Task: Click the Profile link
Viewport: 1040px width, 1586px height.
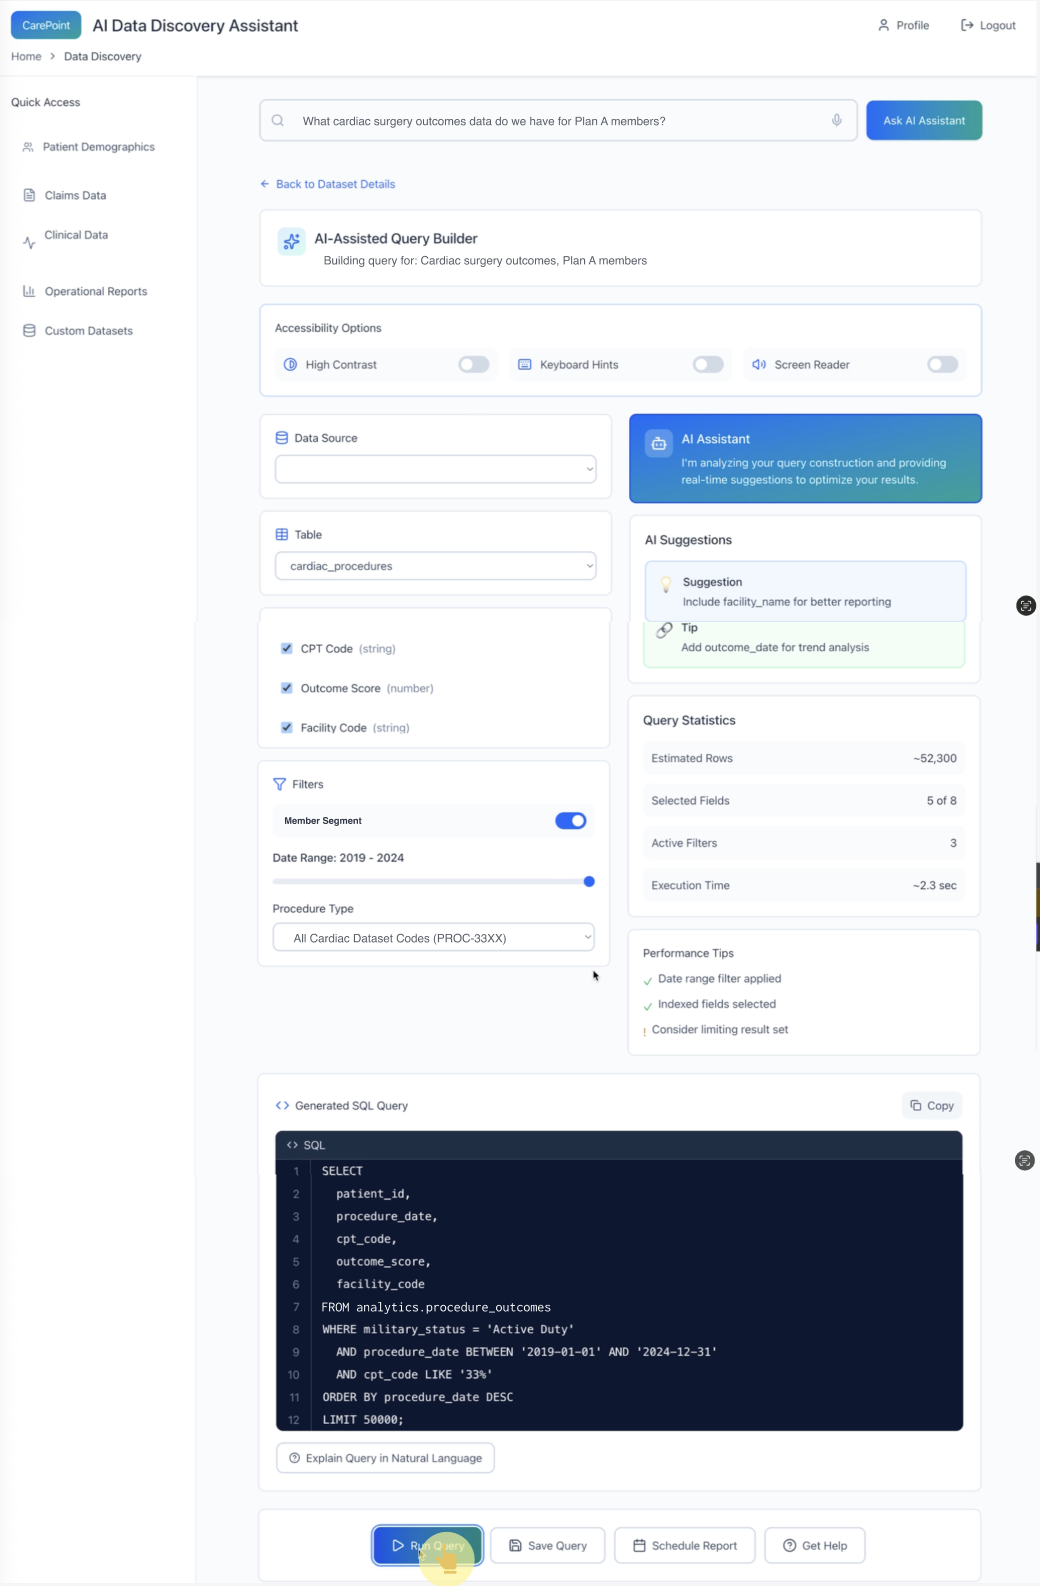Action: click(904, 25)
